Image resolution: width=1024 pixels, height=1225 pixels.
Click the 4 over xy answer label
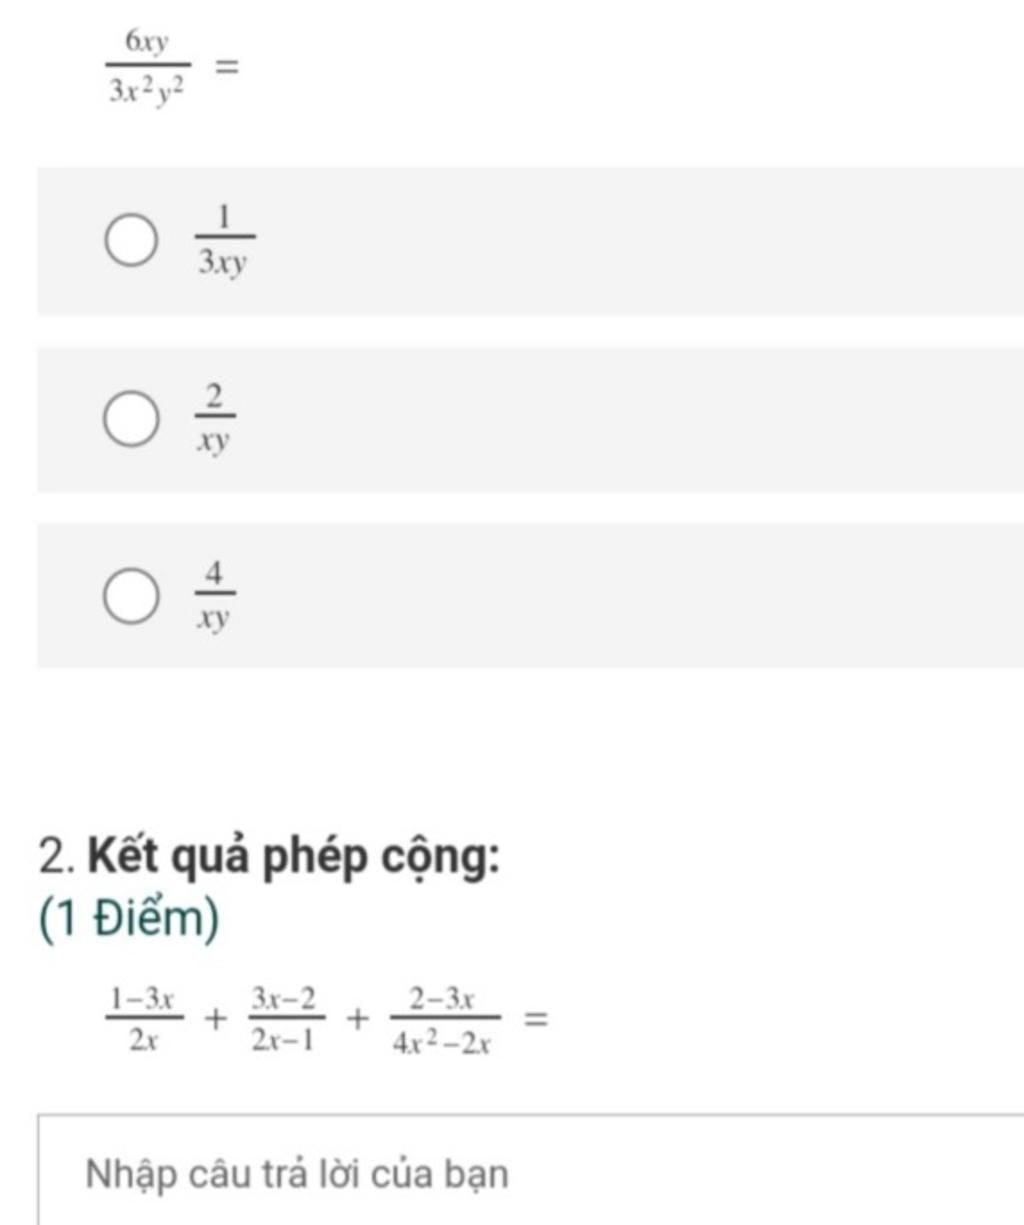pyautogui.click(x=214, y=596)
